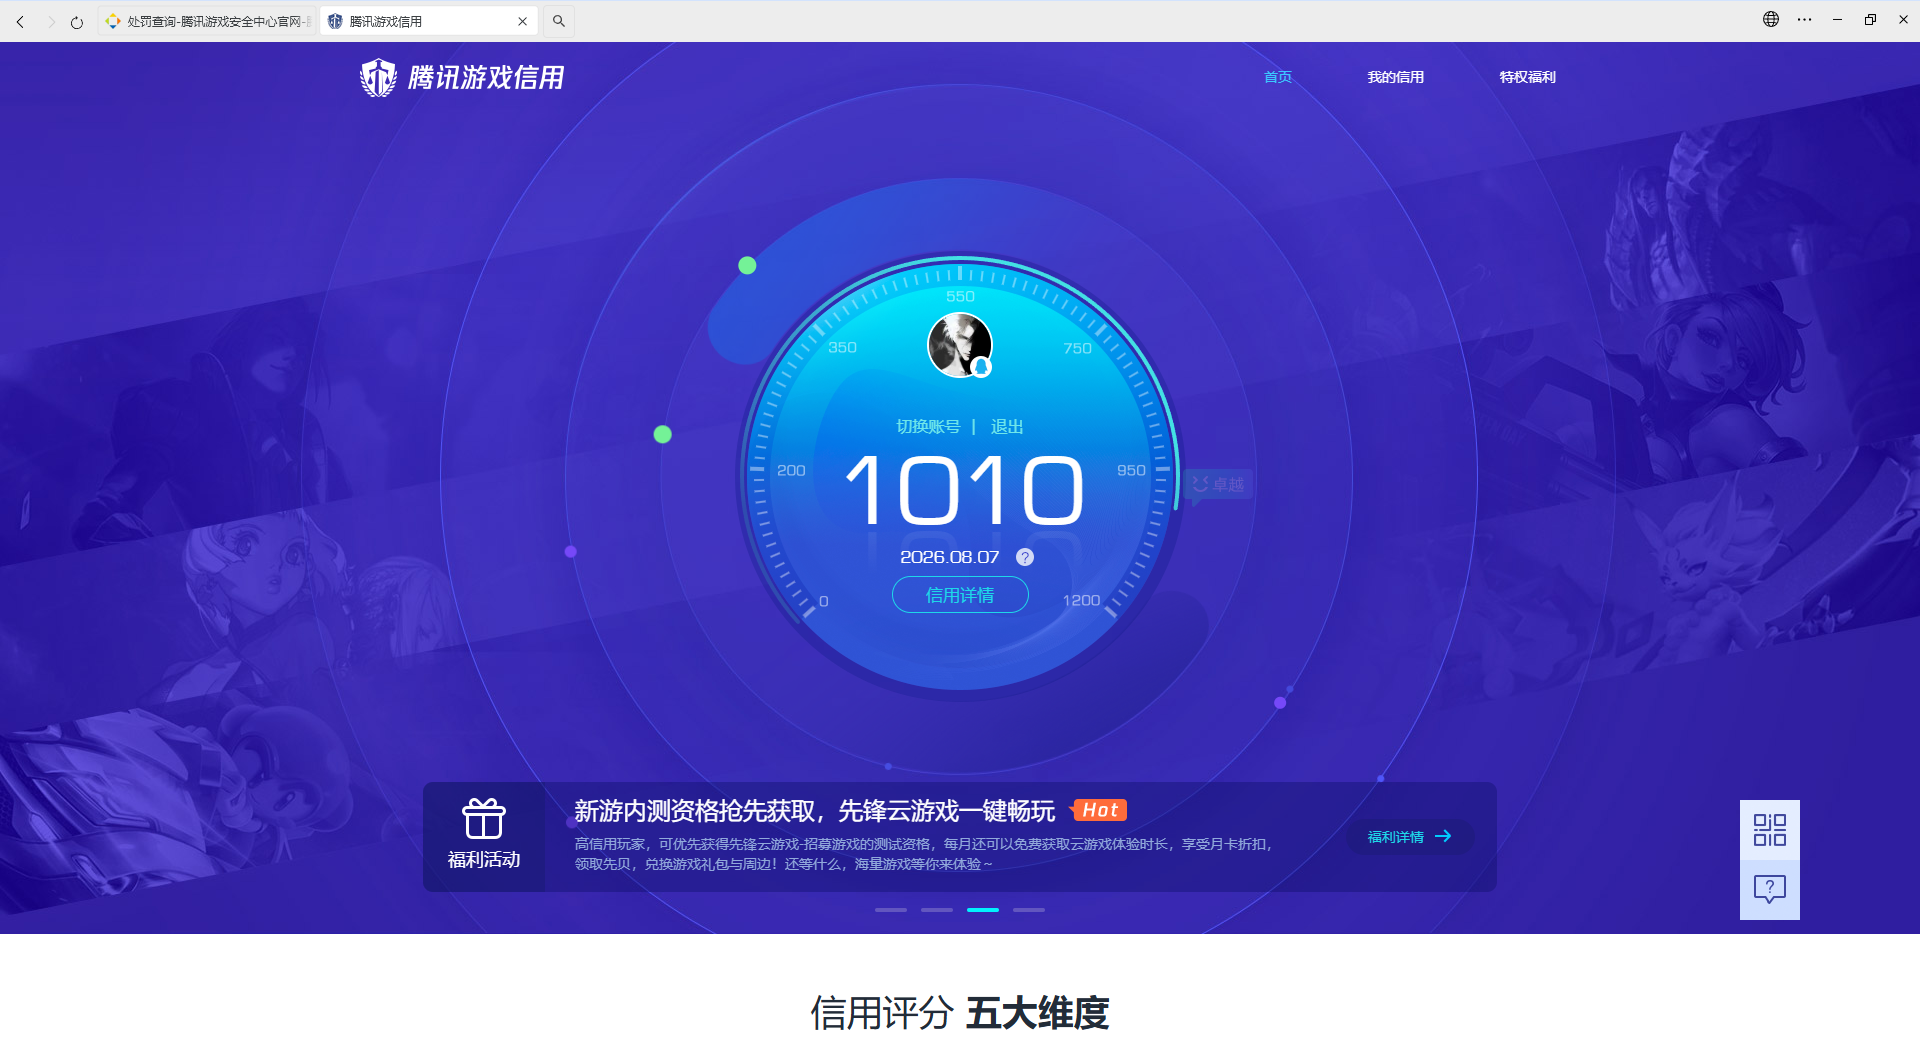This screenshot has width=1920, height=1040.
Task: Click the Hot badge on banner
Action: click(x=1098, y=810)
